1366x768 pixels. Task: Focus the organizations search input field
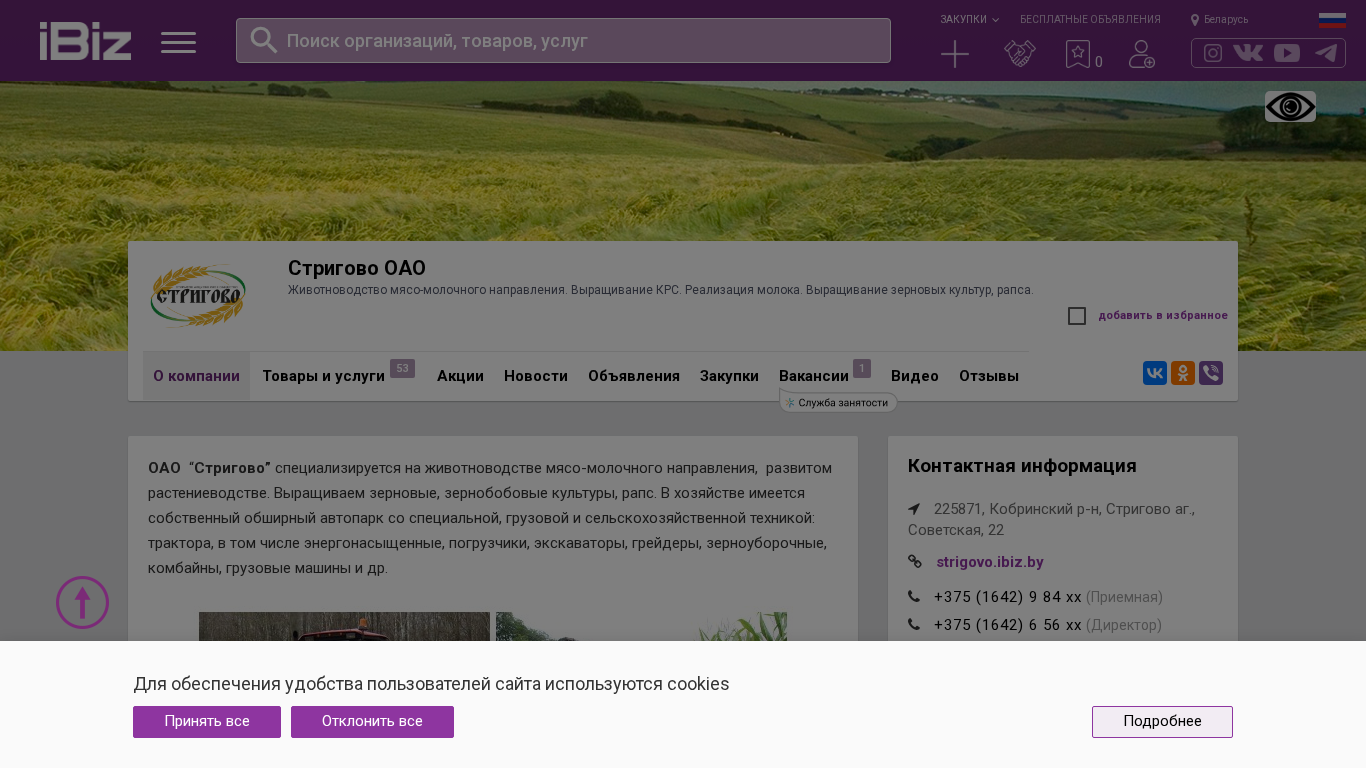pyautogui.click(x=563, y=40)
